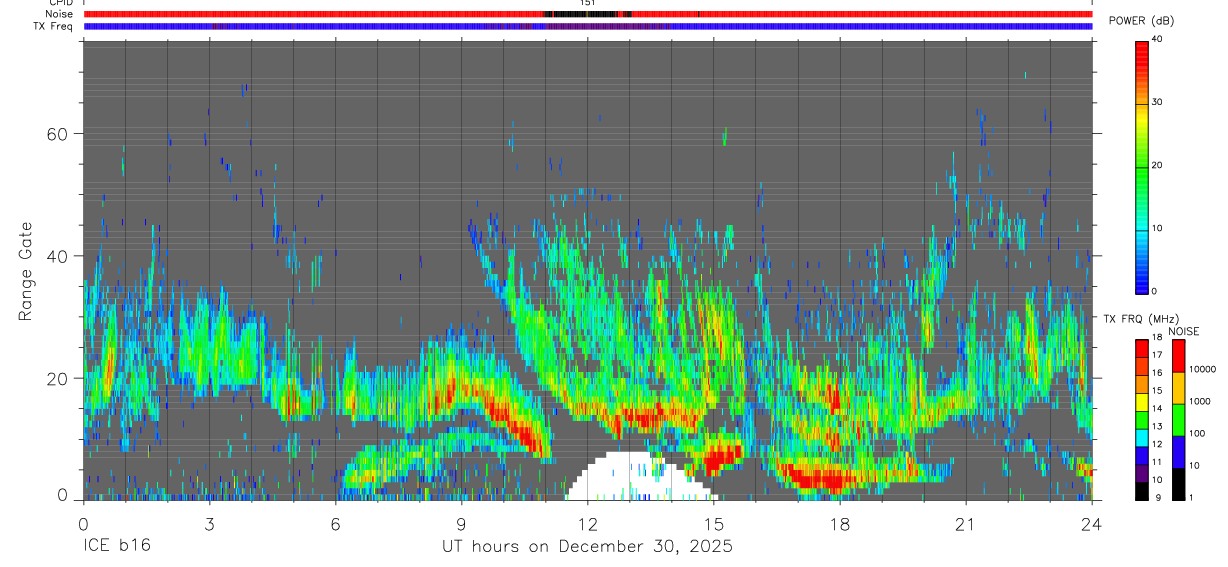The width and height of the screenshot is (1228, 567).
Task: Click the blue 11–12 MHz TX FRQ swatch
Action: click(1142, 456)
